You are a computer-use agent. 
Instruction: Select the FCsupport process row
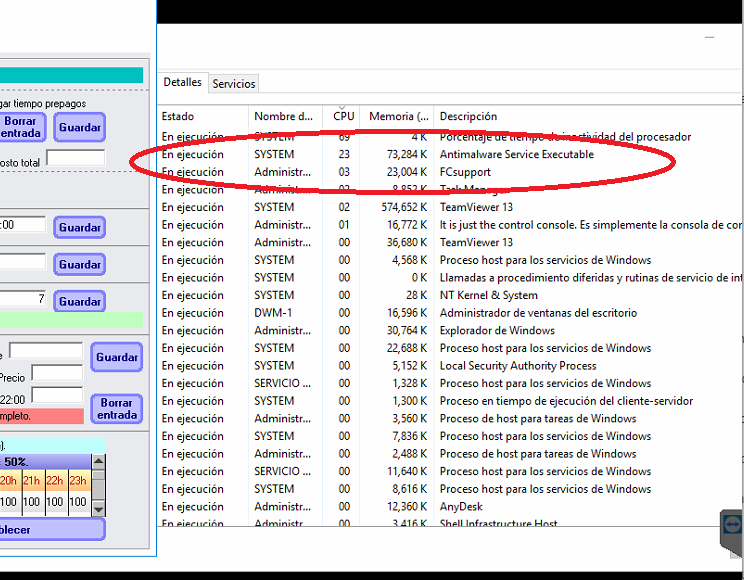pos(450,172)
